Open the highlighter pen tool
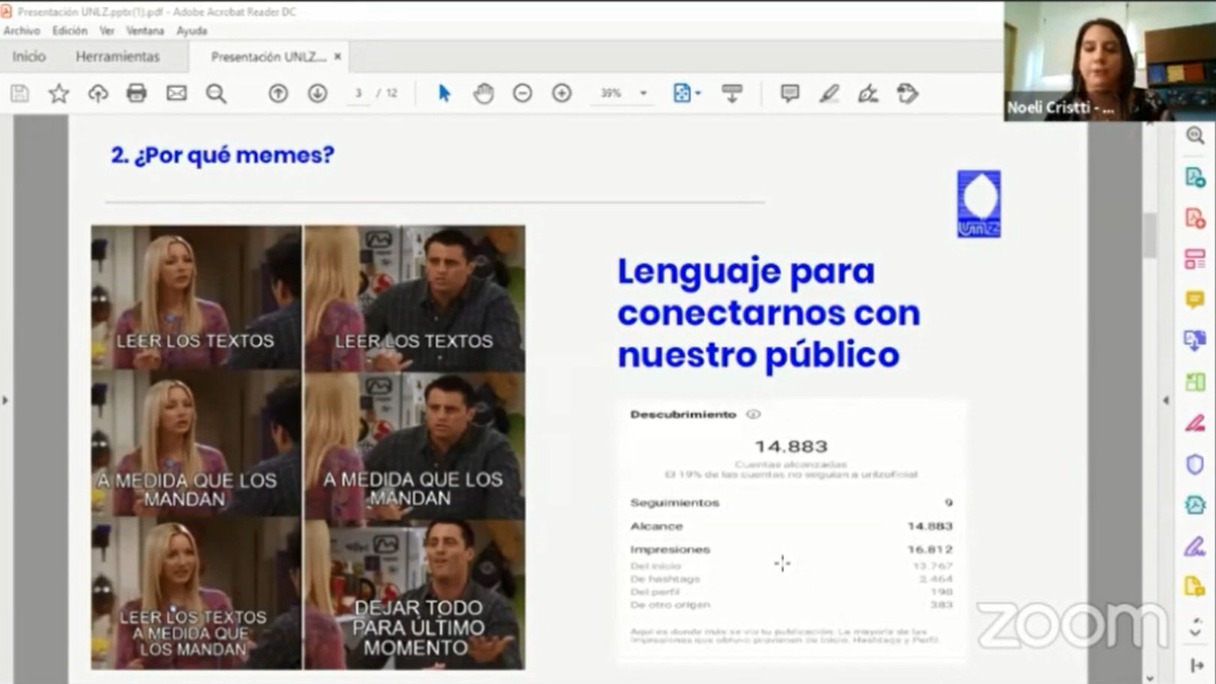Viewport: 1216px width, 684px height. coord(829,93)
